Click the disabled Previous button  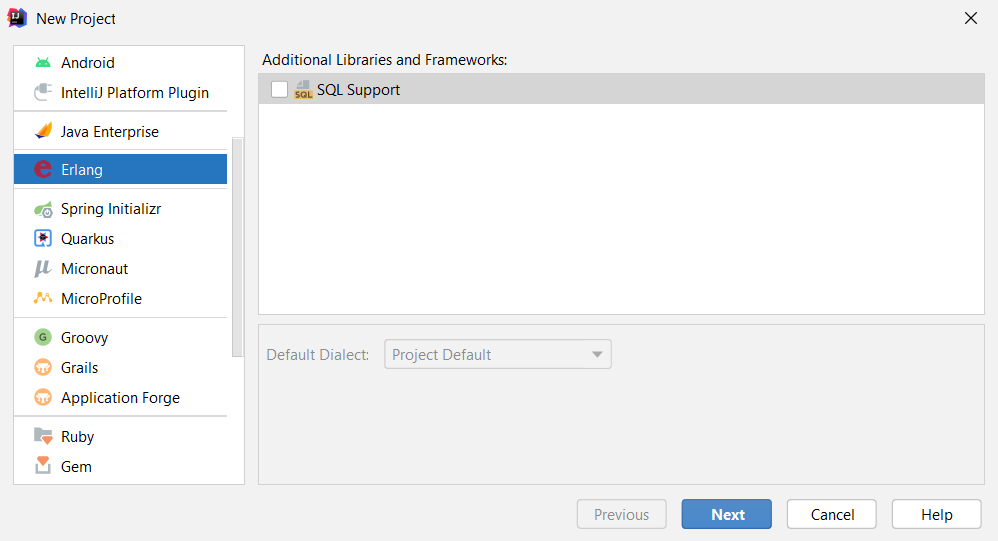click(x=622, y=514)
